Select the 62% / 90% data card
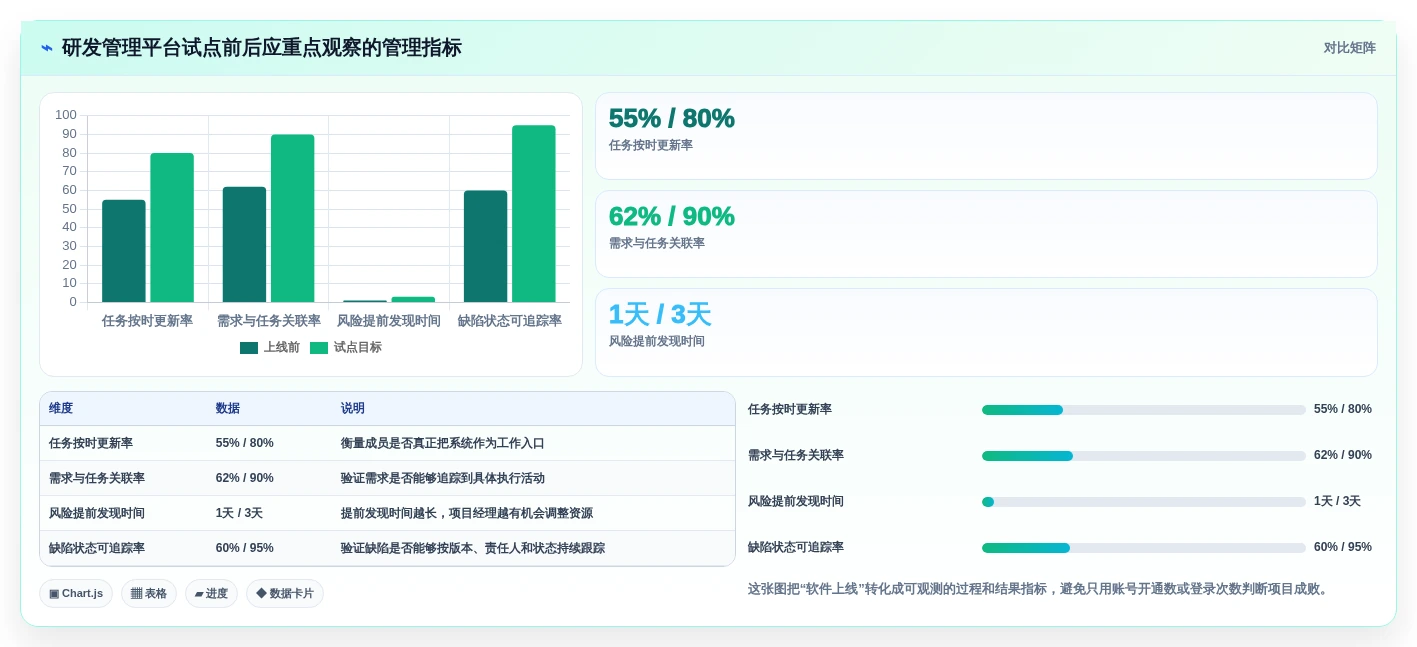 pyautogui.click(x=986, y=234)
